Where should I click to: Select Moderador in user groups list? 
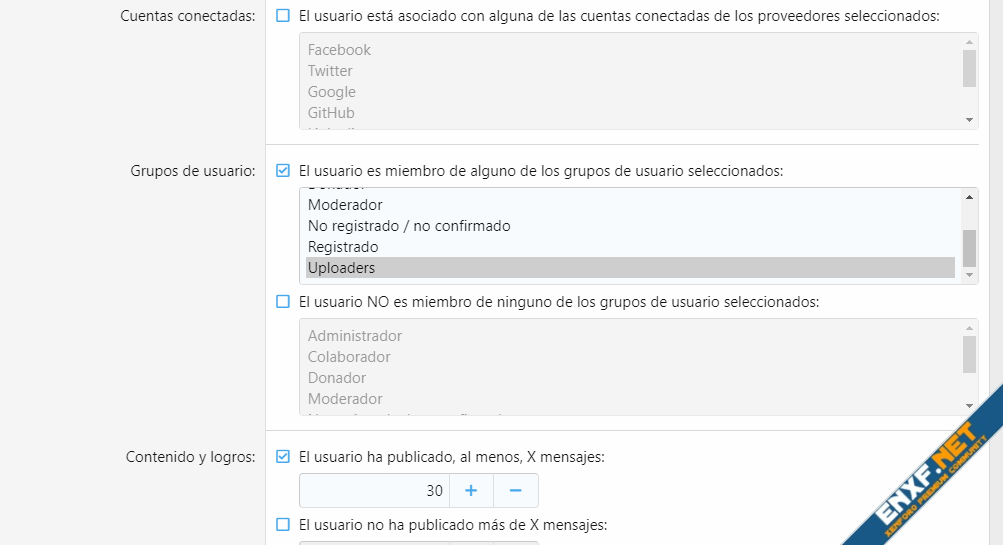coord(345,205)
